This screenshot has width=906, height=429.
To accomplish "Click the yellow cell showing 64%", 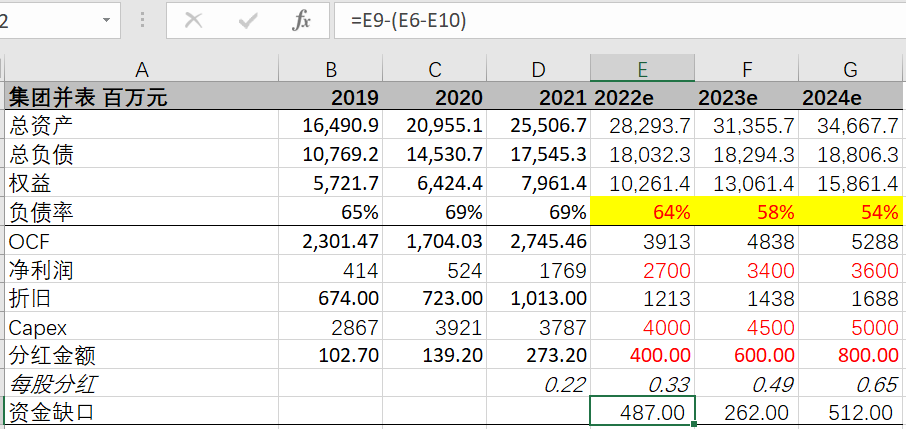I will 643,212.
